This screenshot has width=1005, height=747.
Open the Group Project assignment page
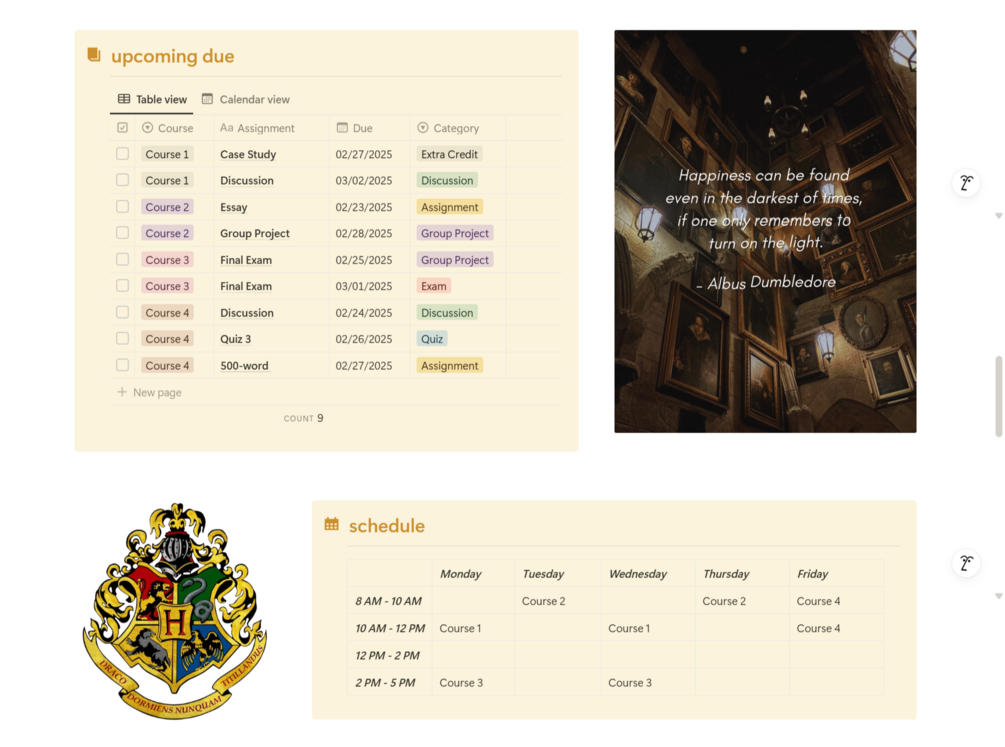254,233
